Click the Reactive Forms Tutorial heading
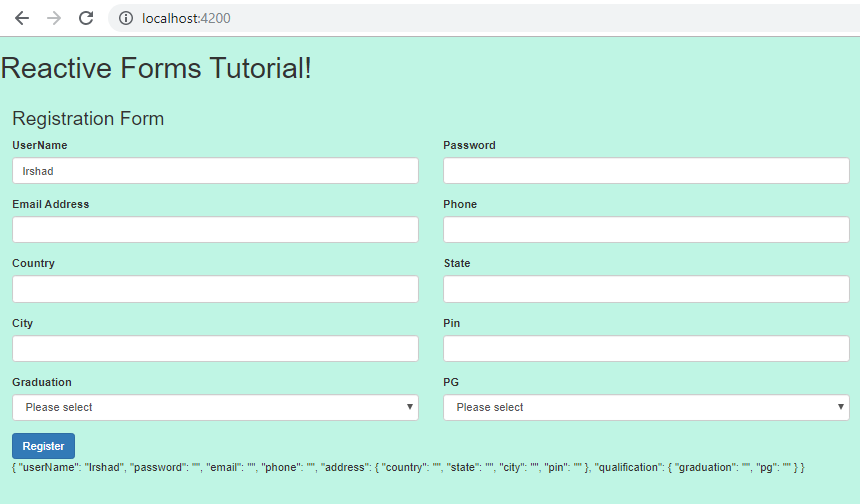 pyautogui.click(x=156, y=68)
